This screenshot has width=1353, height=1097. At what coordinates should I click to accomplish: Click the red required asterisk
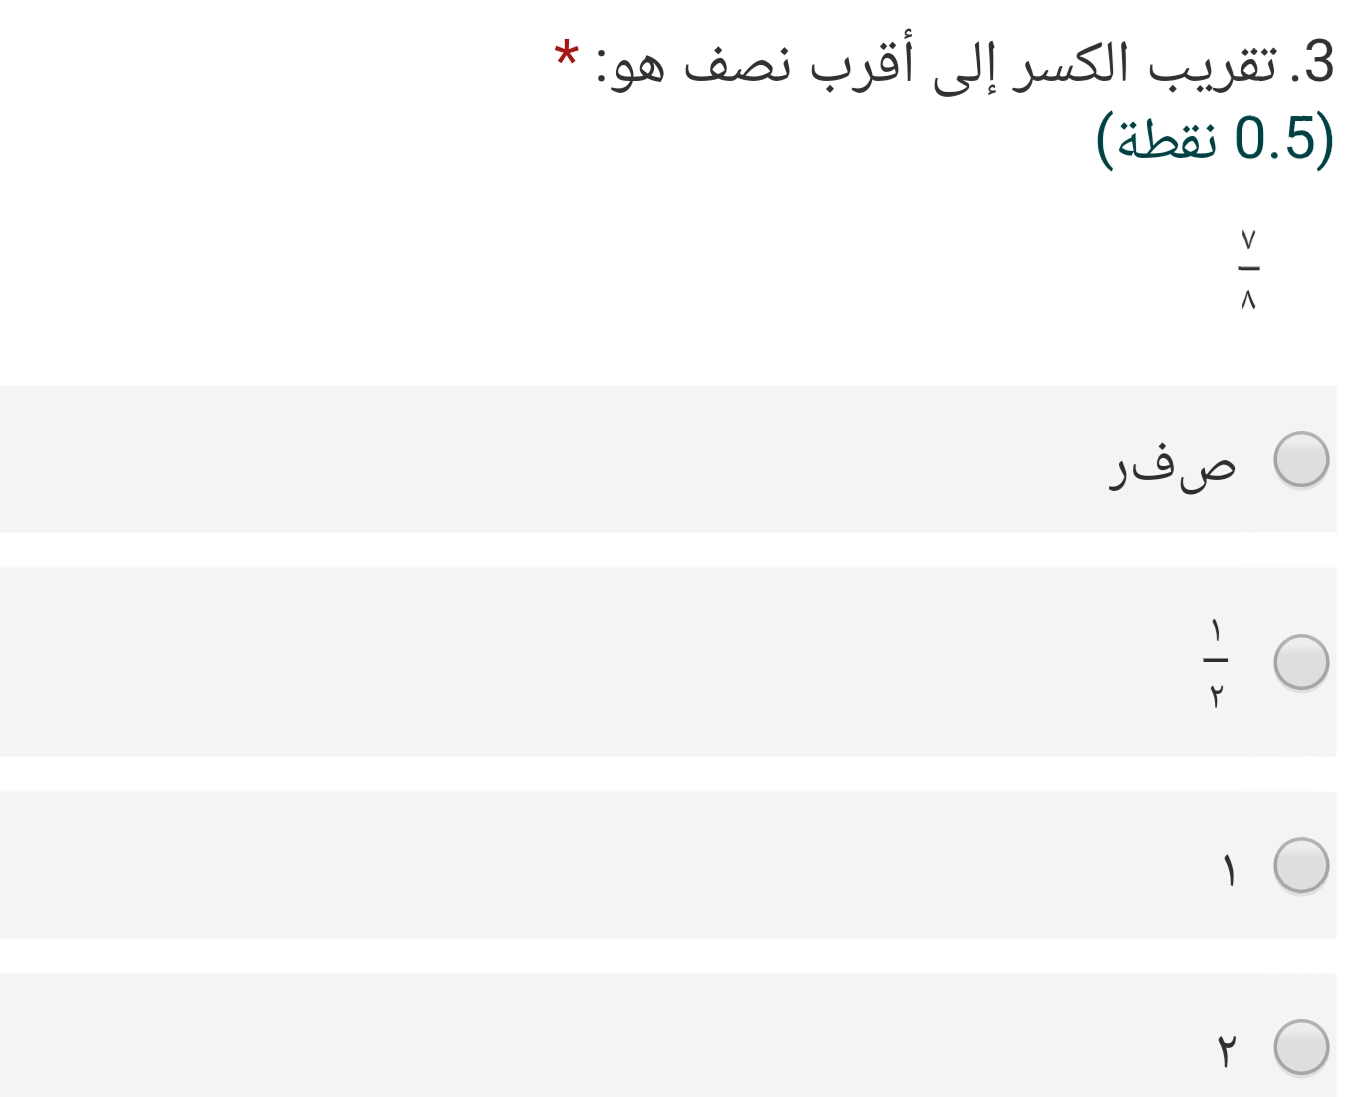[567, 54]
